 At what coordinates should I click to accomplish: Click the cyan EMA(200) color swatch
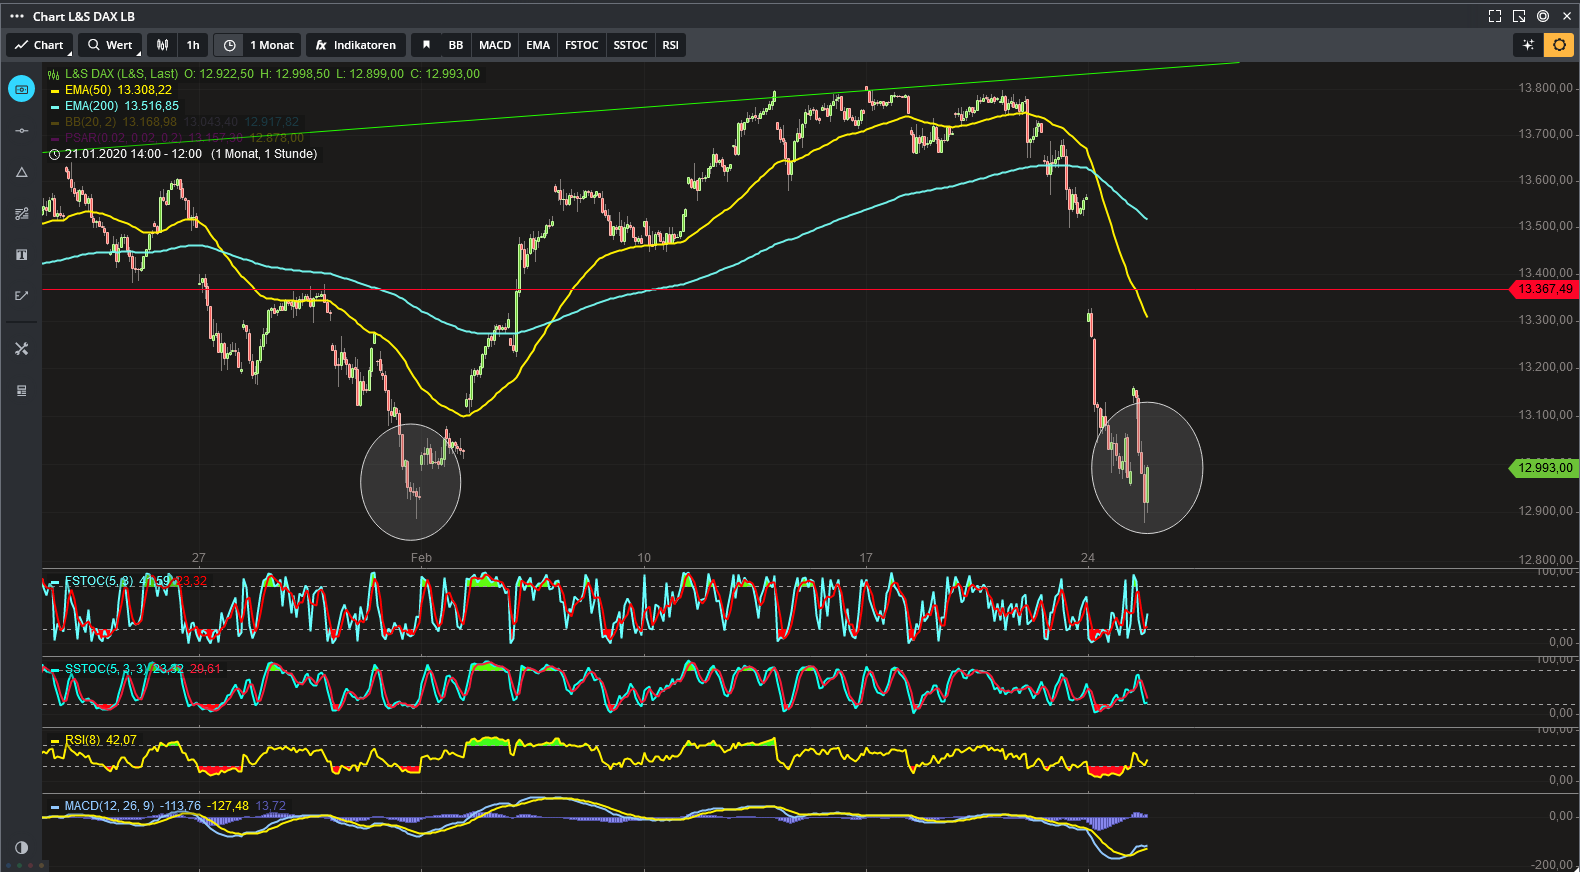tap(55, 107)
